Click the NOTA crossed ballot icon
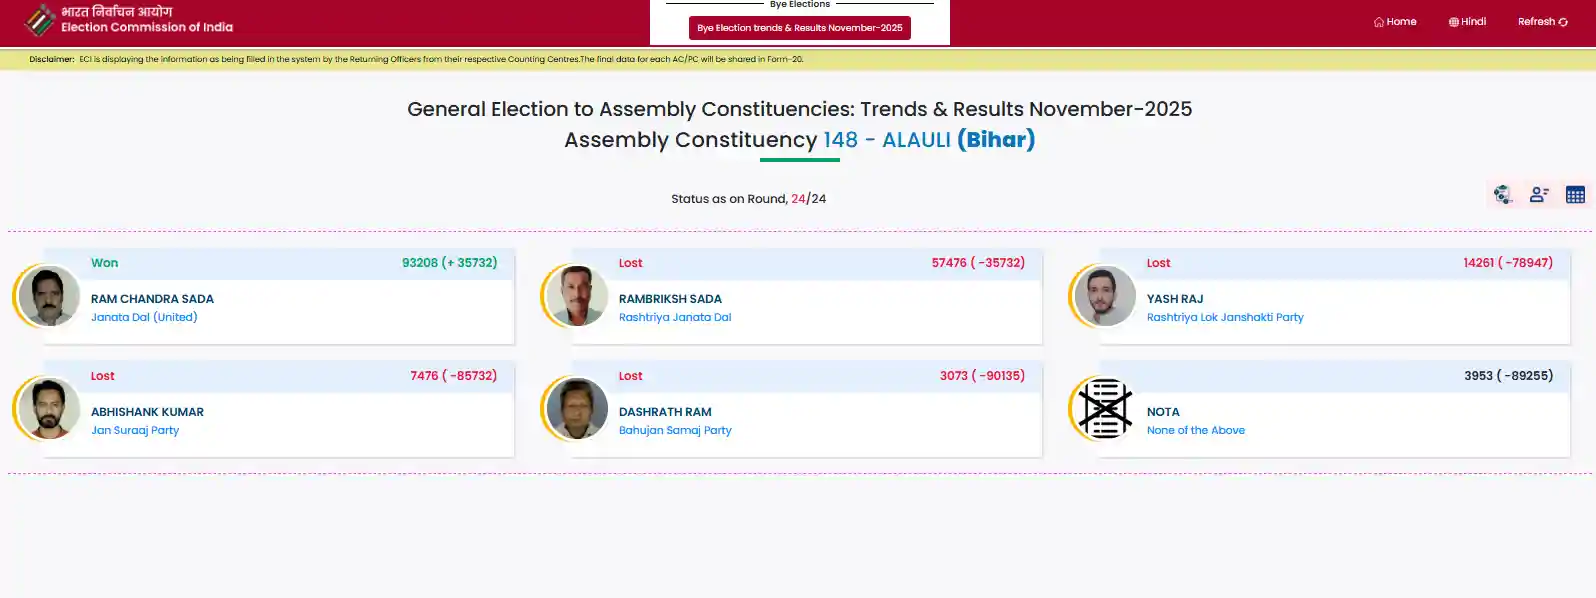The width and height of the screenshot is (1596, 598). [x=1105, y=409]
